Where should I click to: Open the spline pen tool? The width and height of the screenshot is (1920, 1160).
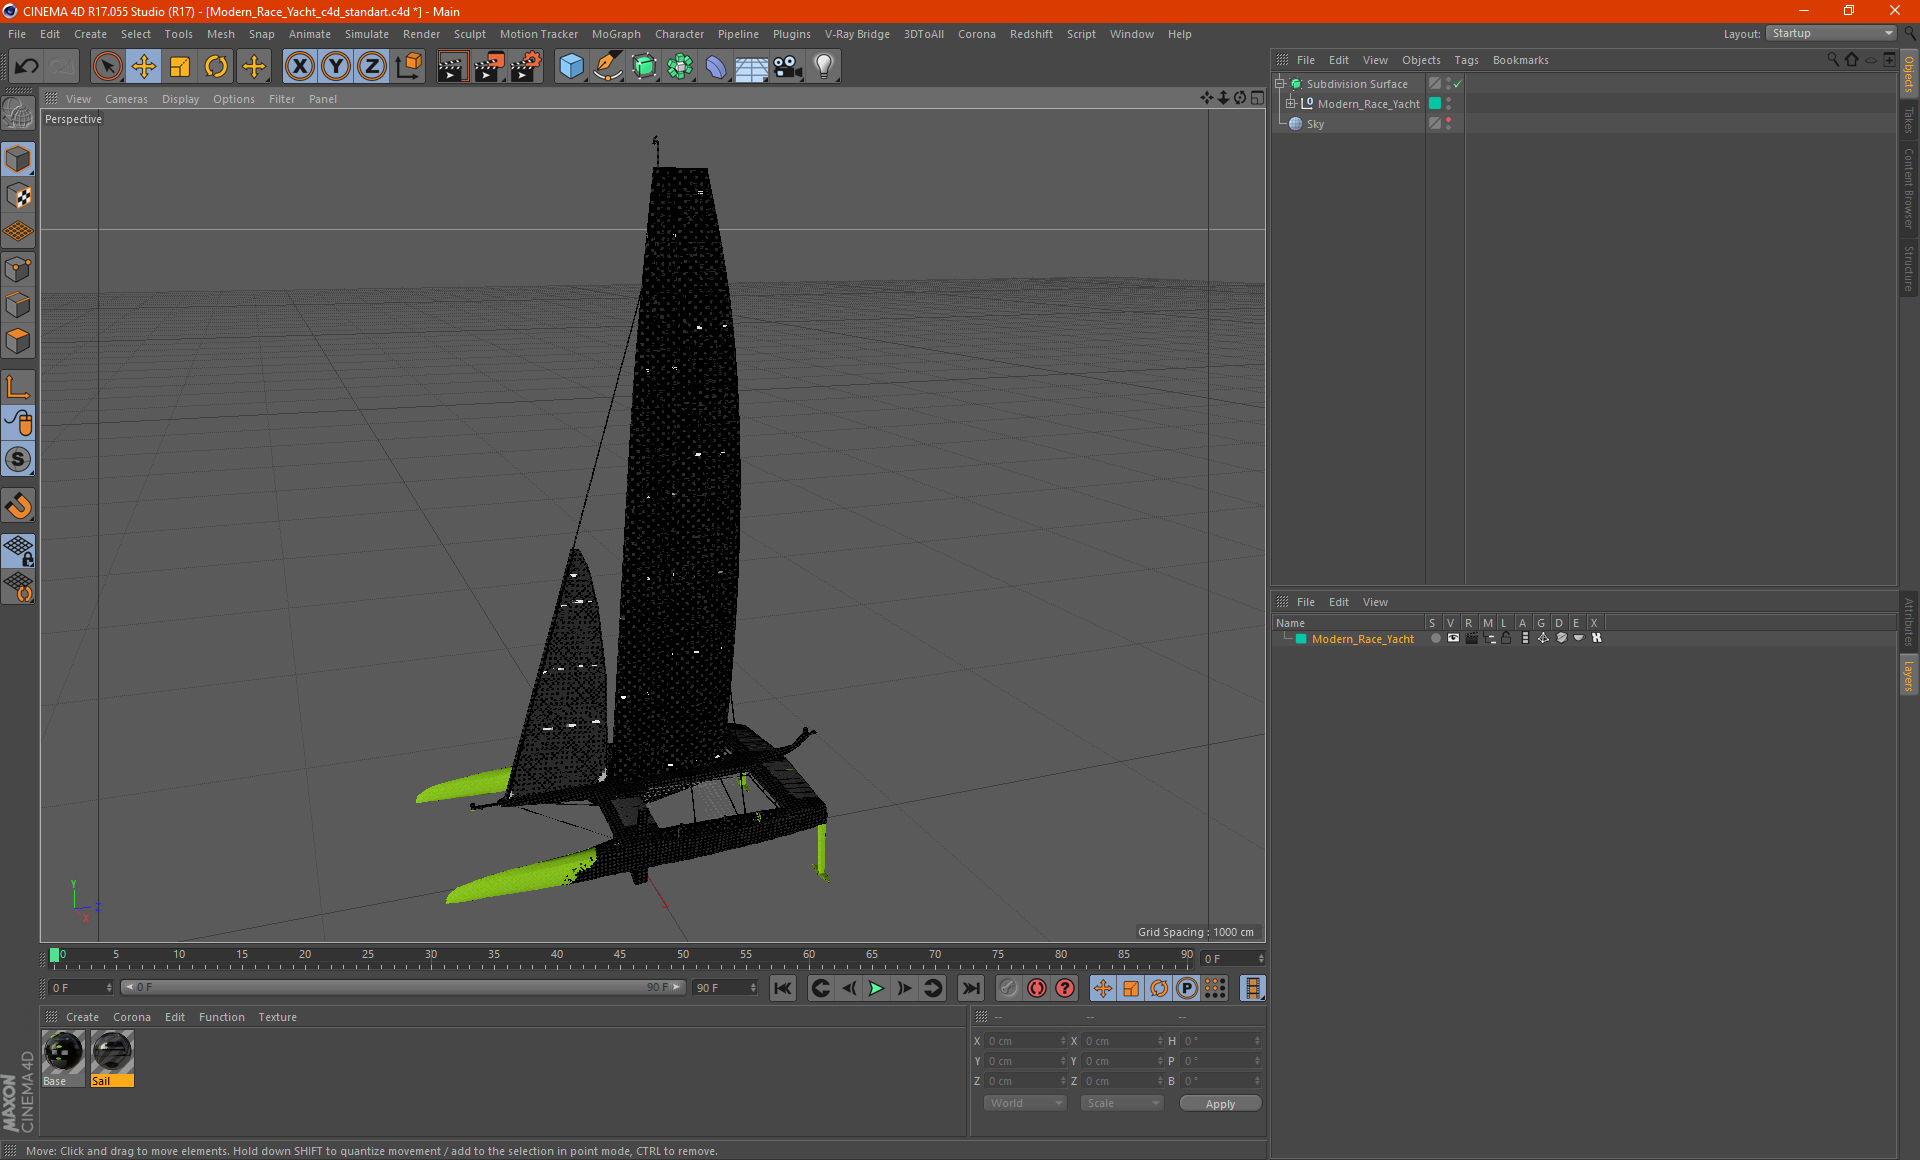point(607,67)
